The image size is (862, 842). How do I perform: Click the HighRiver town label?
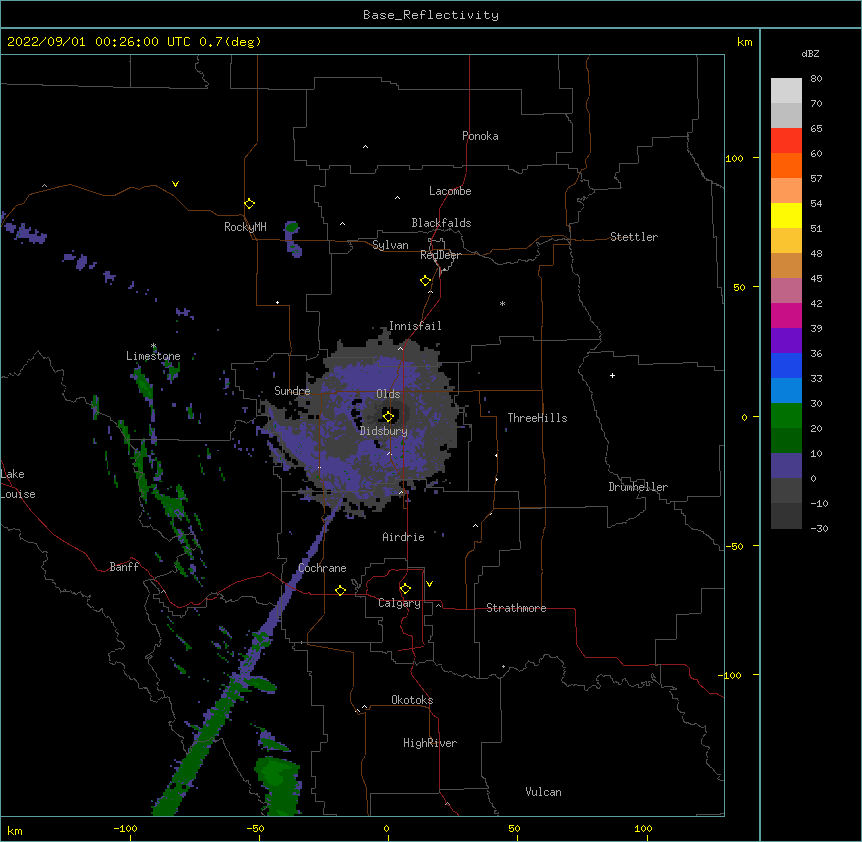pyautogui.click(x=430, y=743)
